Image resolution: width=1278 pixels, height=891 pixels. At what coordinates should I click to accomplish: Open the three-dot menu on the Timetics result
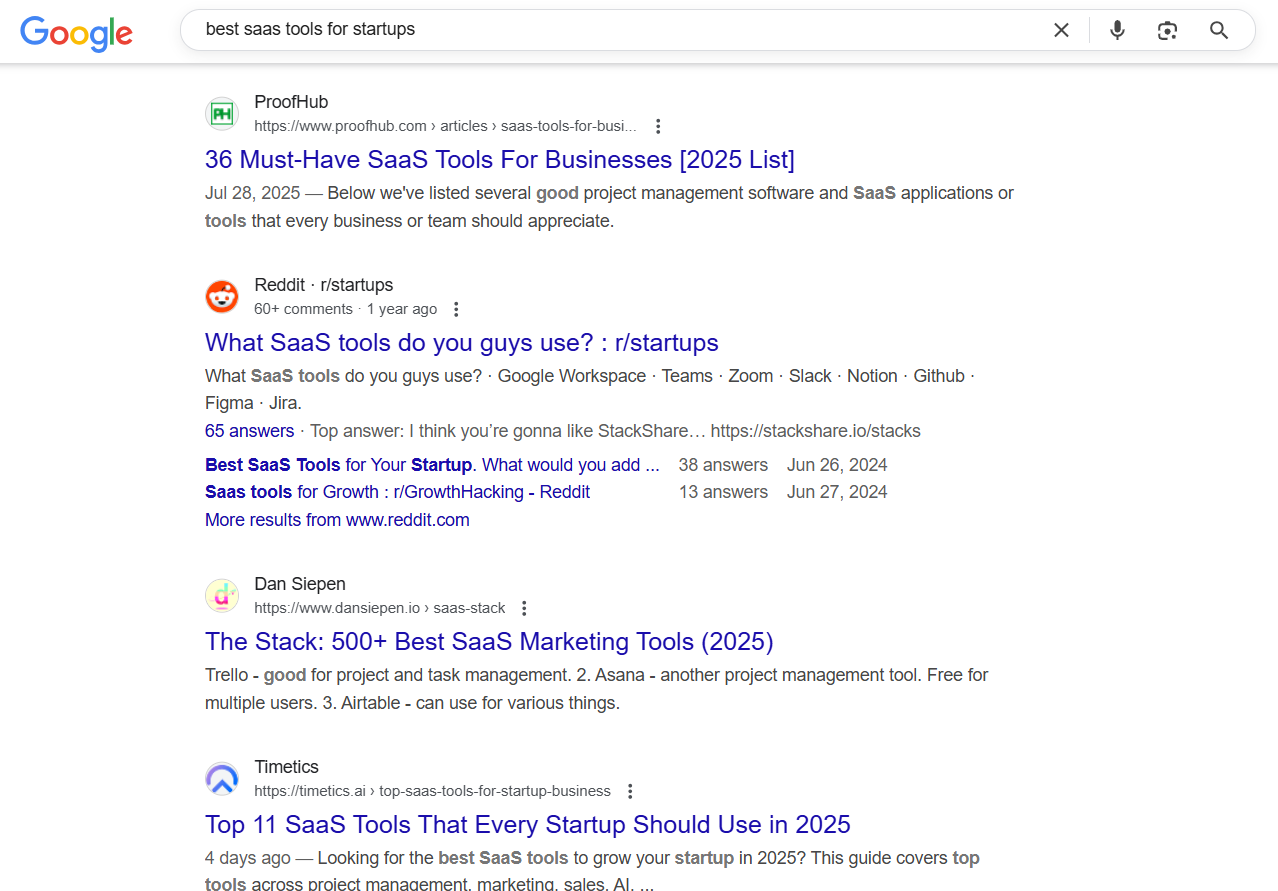tap(630, 790)
